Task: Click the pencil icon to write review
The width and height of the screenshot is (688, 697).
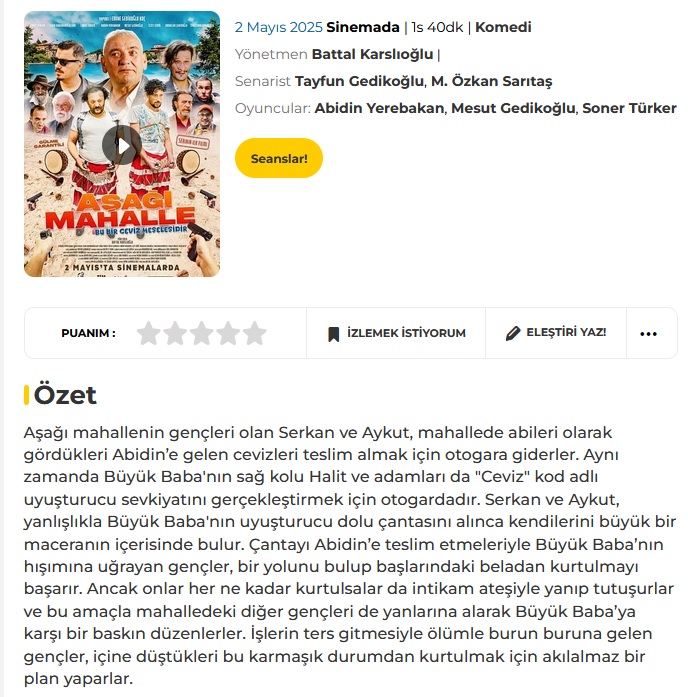Action: [513, 333]
